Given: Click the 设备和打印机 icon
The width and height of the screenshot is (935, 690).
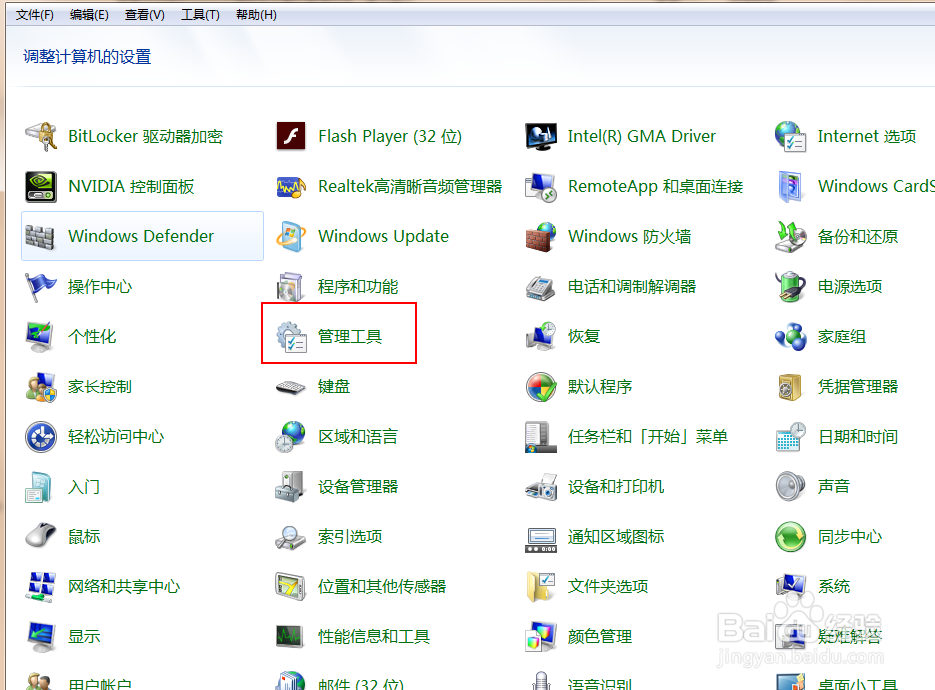Looking at the screenshot, I should pyautogui.click(x=541, y=487).
